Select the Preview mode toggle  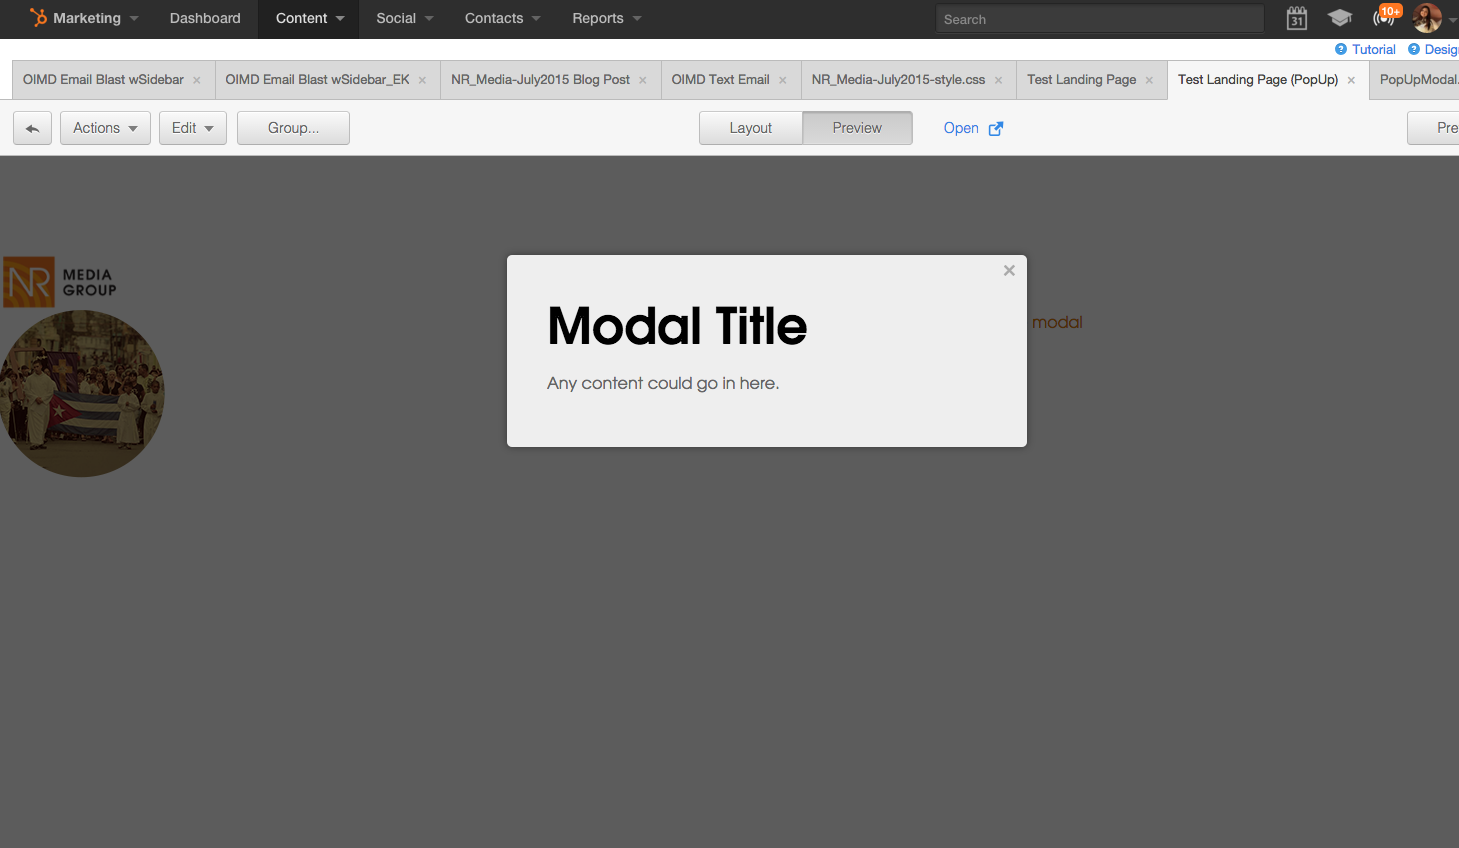[857, 128]
